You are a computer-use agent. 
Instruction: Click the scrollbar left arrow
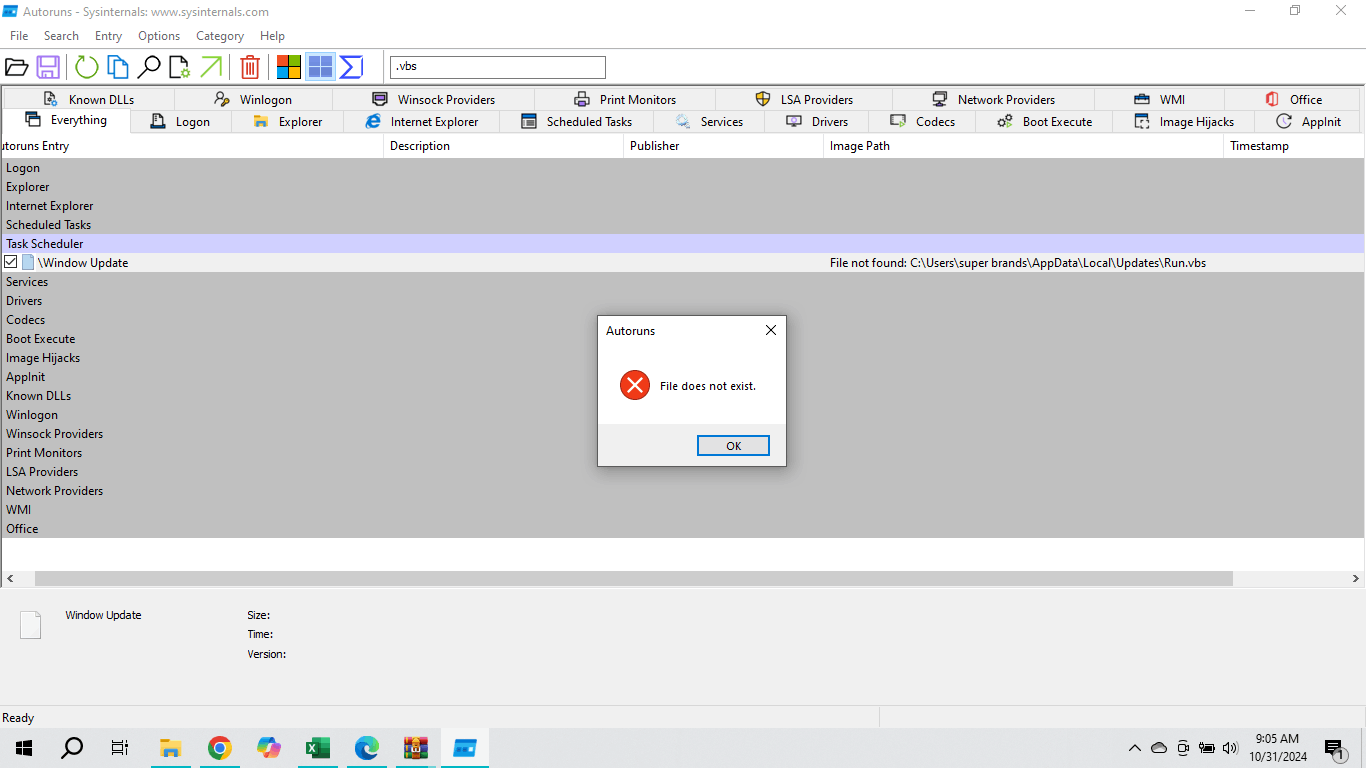coord(10,579)
